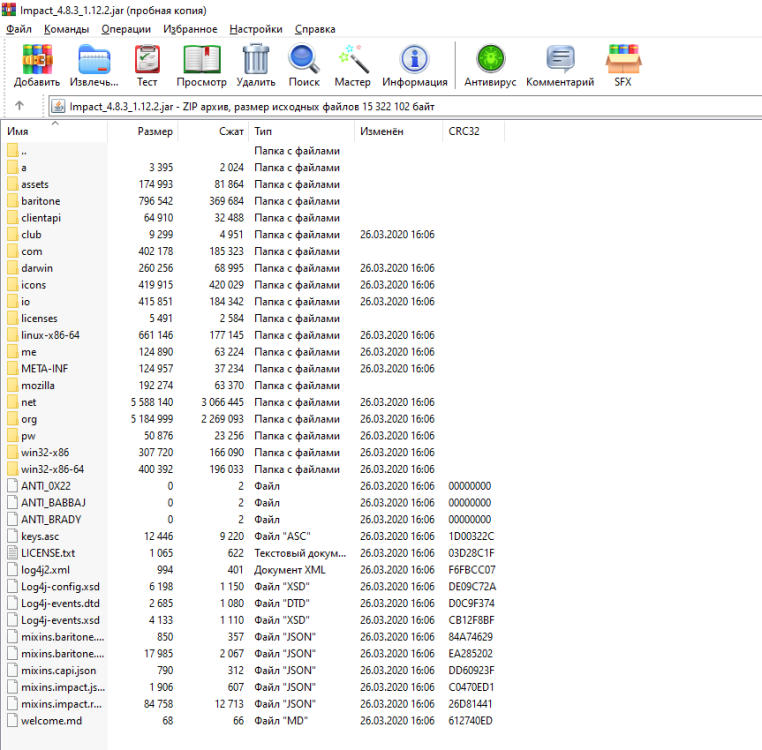Select the mozilla folder name
This screenshot has width=762, height=750.
[38, 385]
